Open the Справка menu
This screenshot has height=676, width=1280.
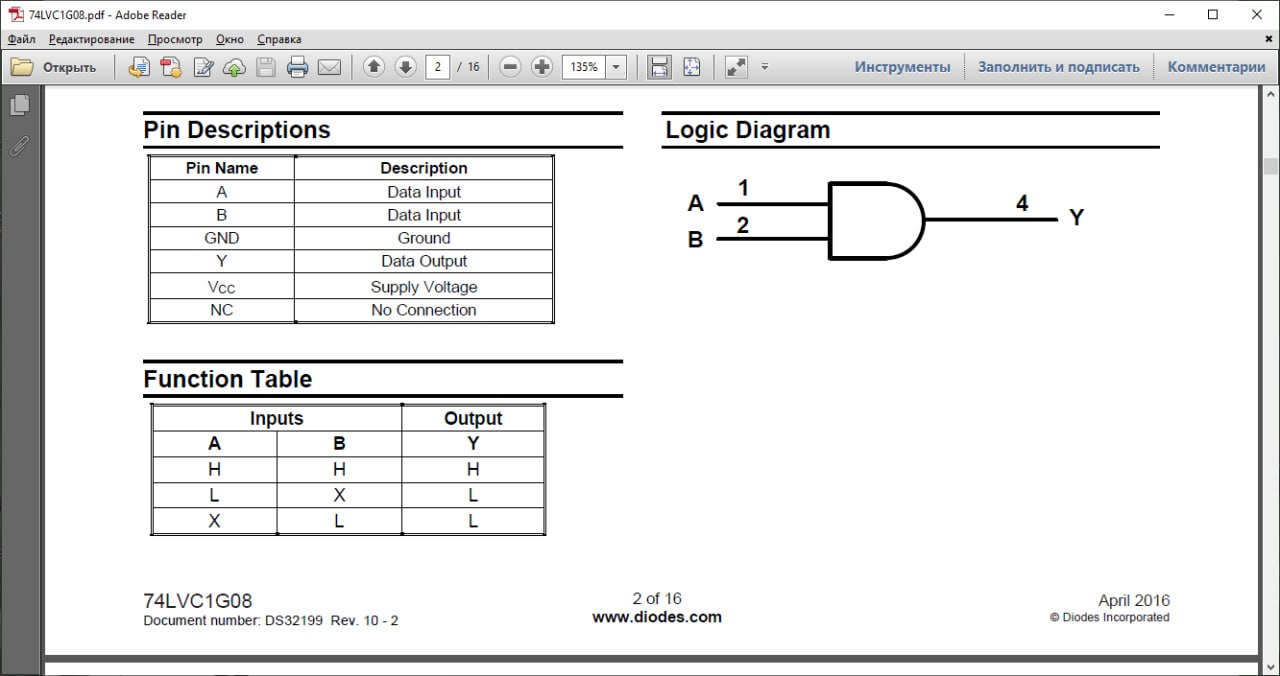coord(279,39)
